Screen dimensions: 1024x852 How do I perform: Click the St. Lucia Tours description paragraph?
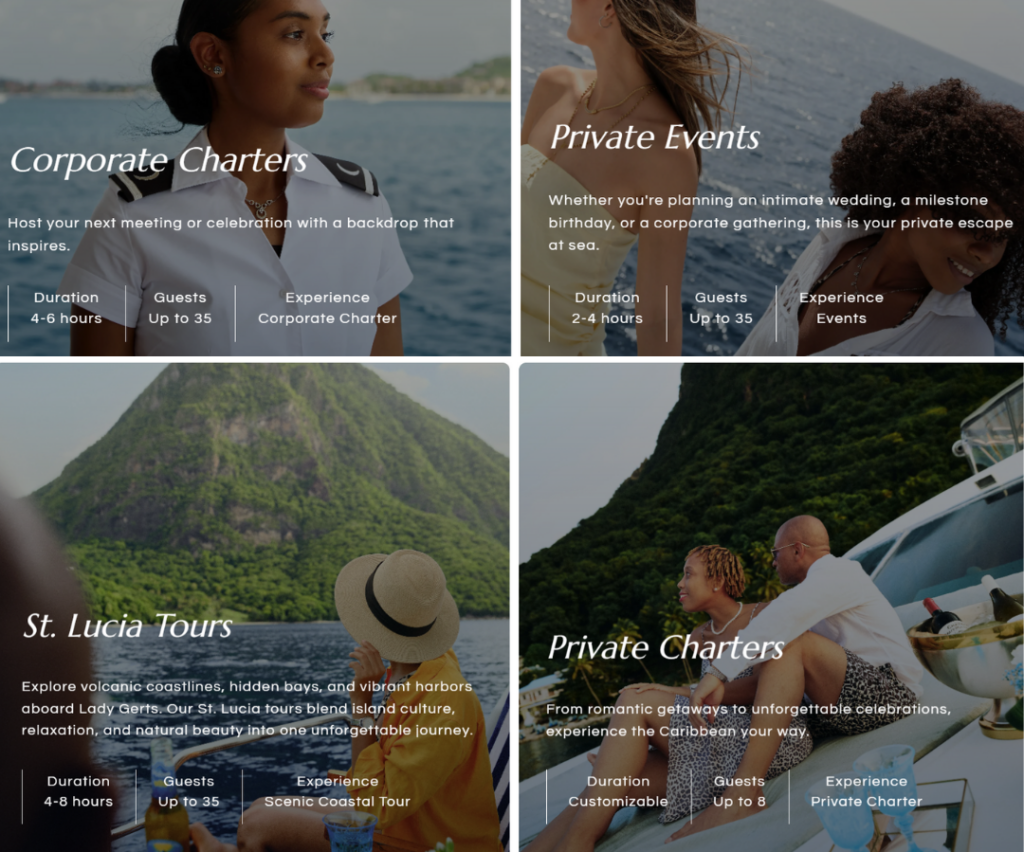pyautogui.click(x=247, y=708)
